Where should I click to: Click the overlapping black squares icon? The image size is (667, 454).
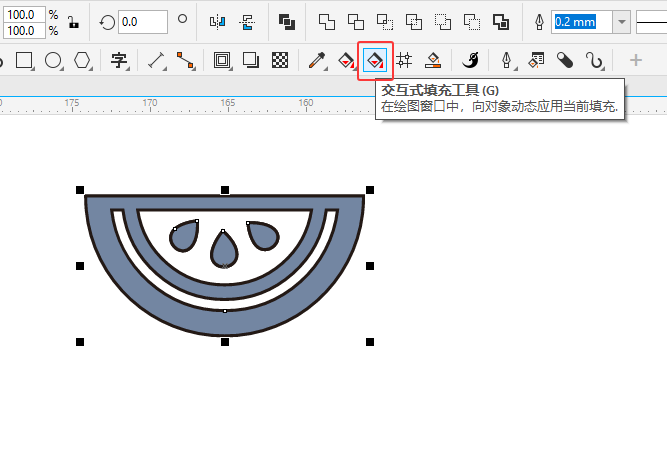pos(287,21)
